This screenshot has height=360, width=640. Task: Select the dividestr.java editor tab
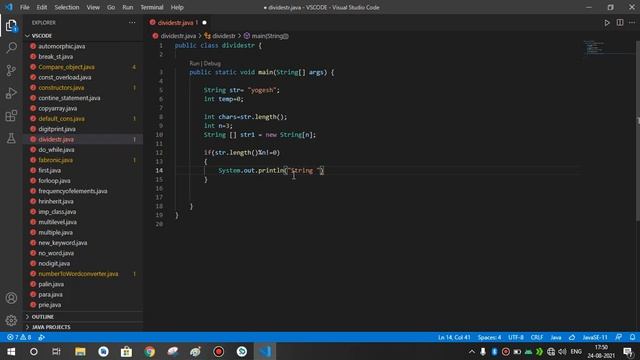[x=178, y=23]
